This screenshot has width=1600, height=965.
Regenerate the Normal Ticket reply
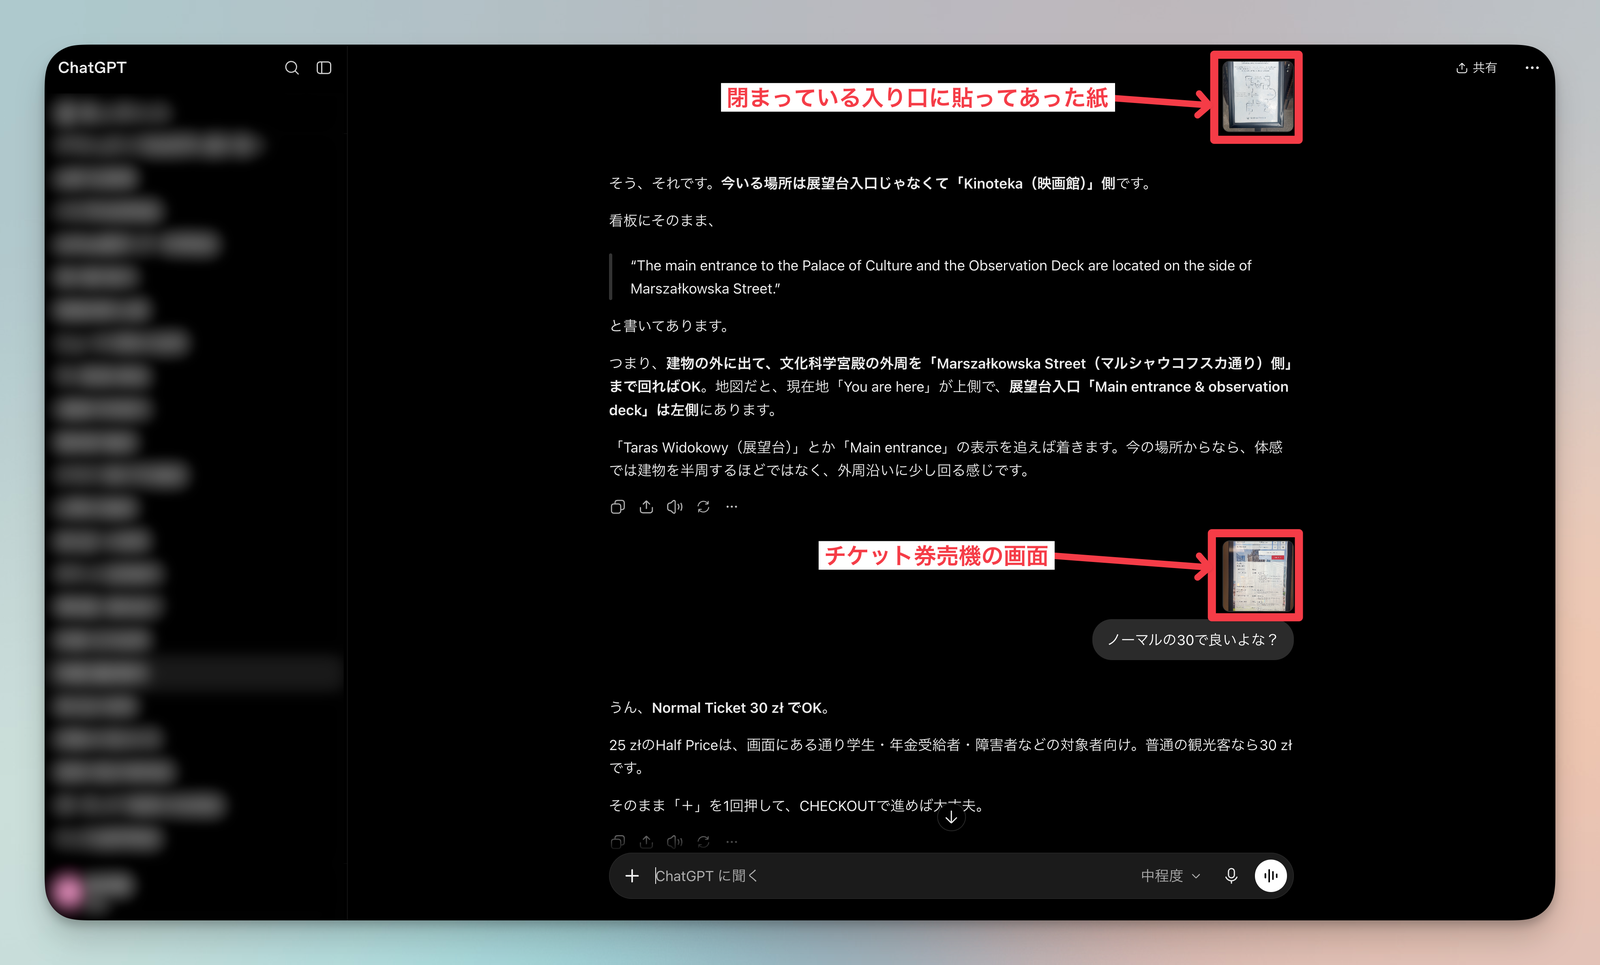pos(704,842)
